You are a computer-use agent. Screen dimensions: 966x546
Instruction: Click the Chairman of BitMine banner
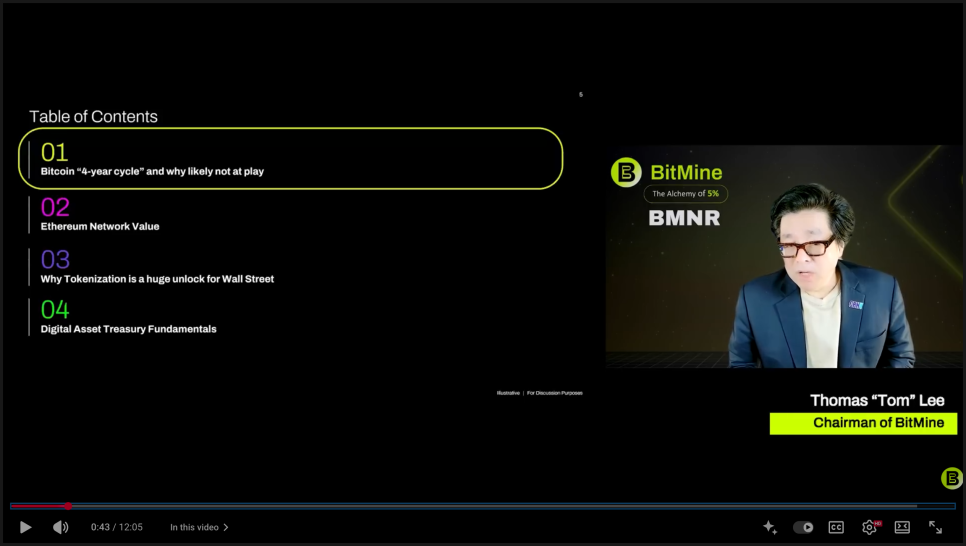coord(863,423)
